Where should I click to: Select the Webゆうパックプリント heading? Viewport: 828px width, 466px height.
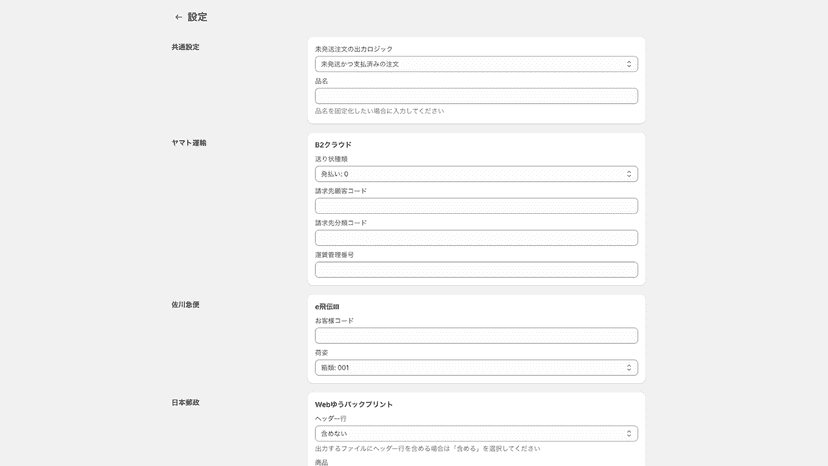354,404
